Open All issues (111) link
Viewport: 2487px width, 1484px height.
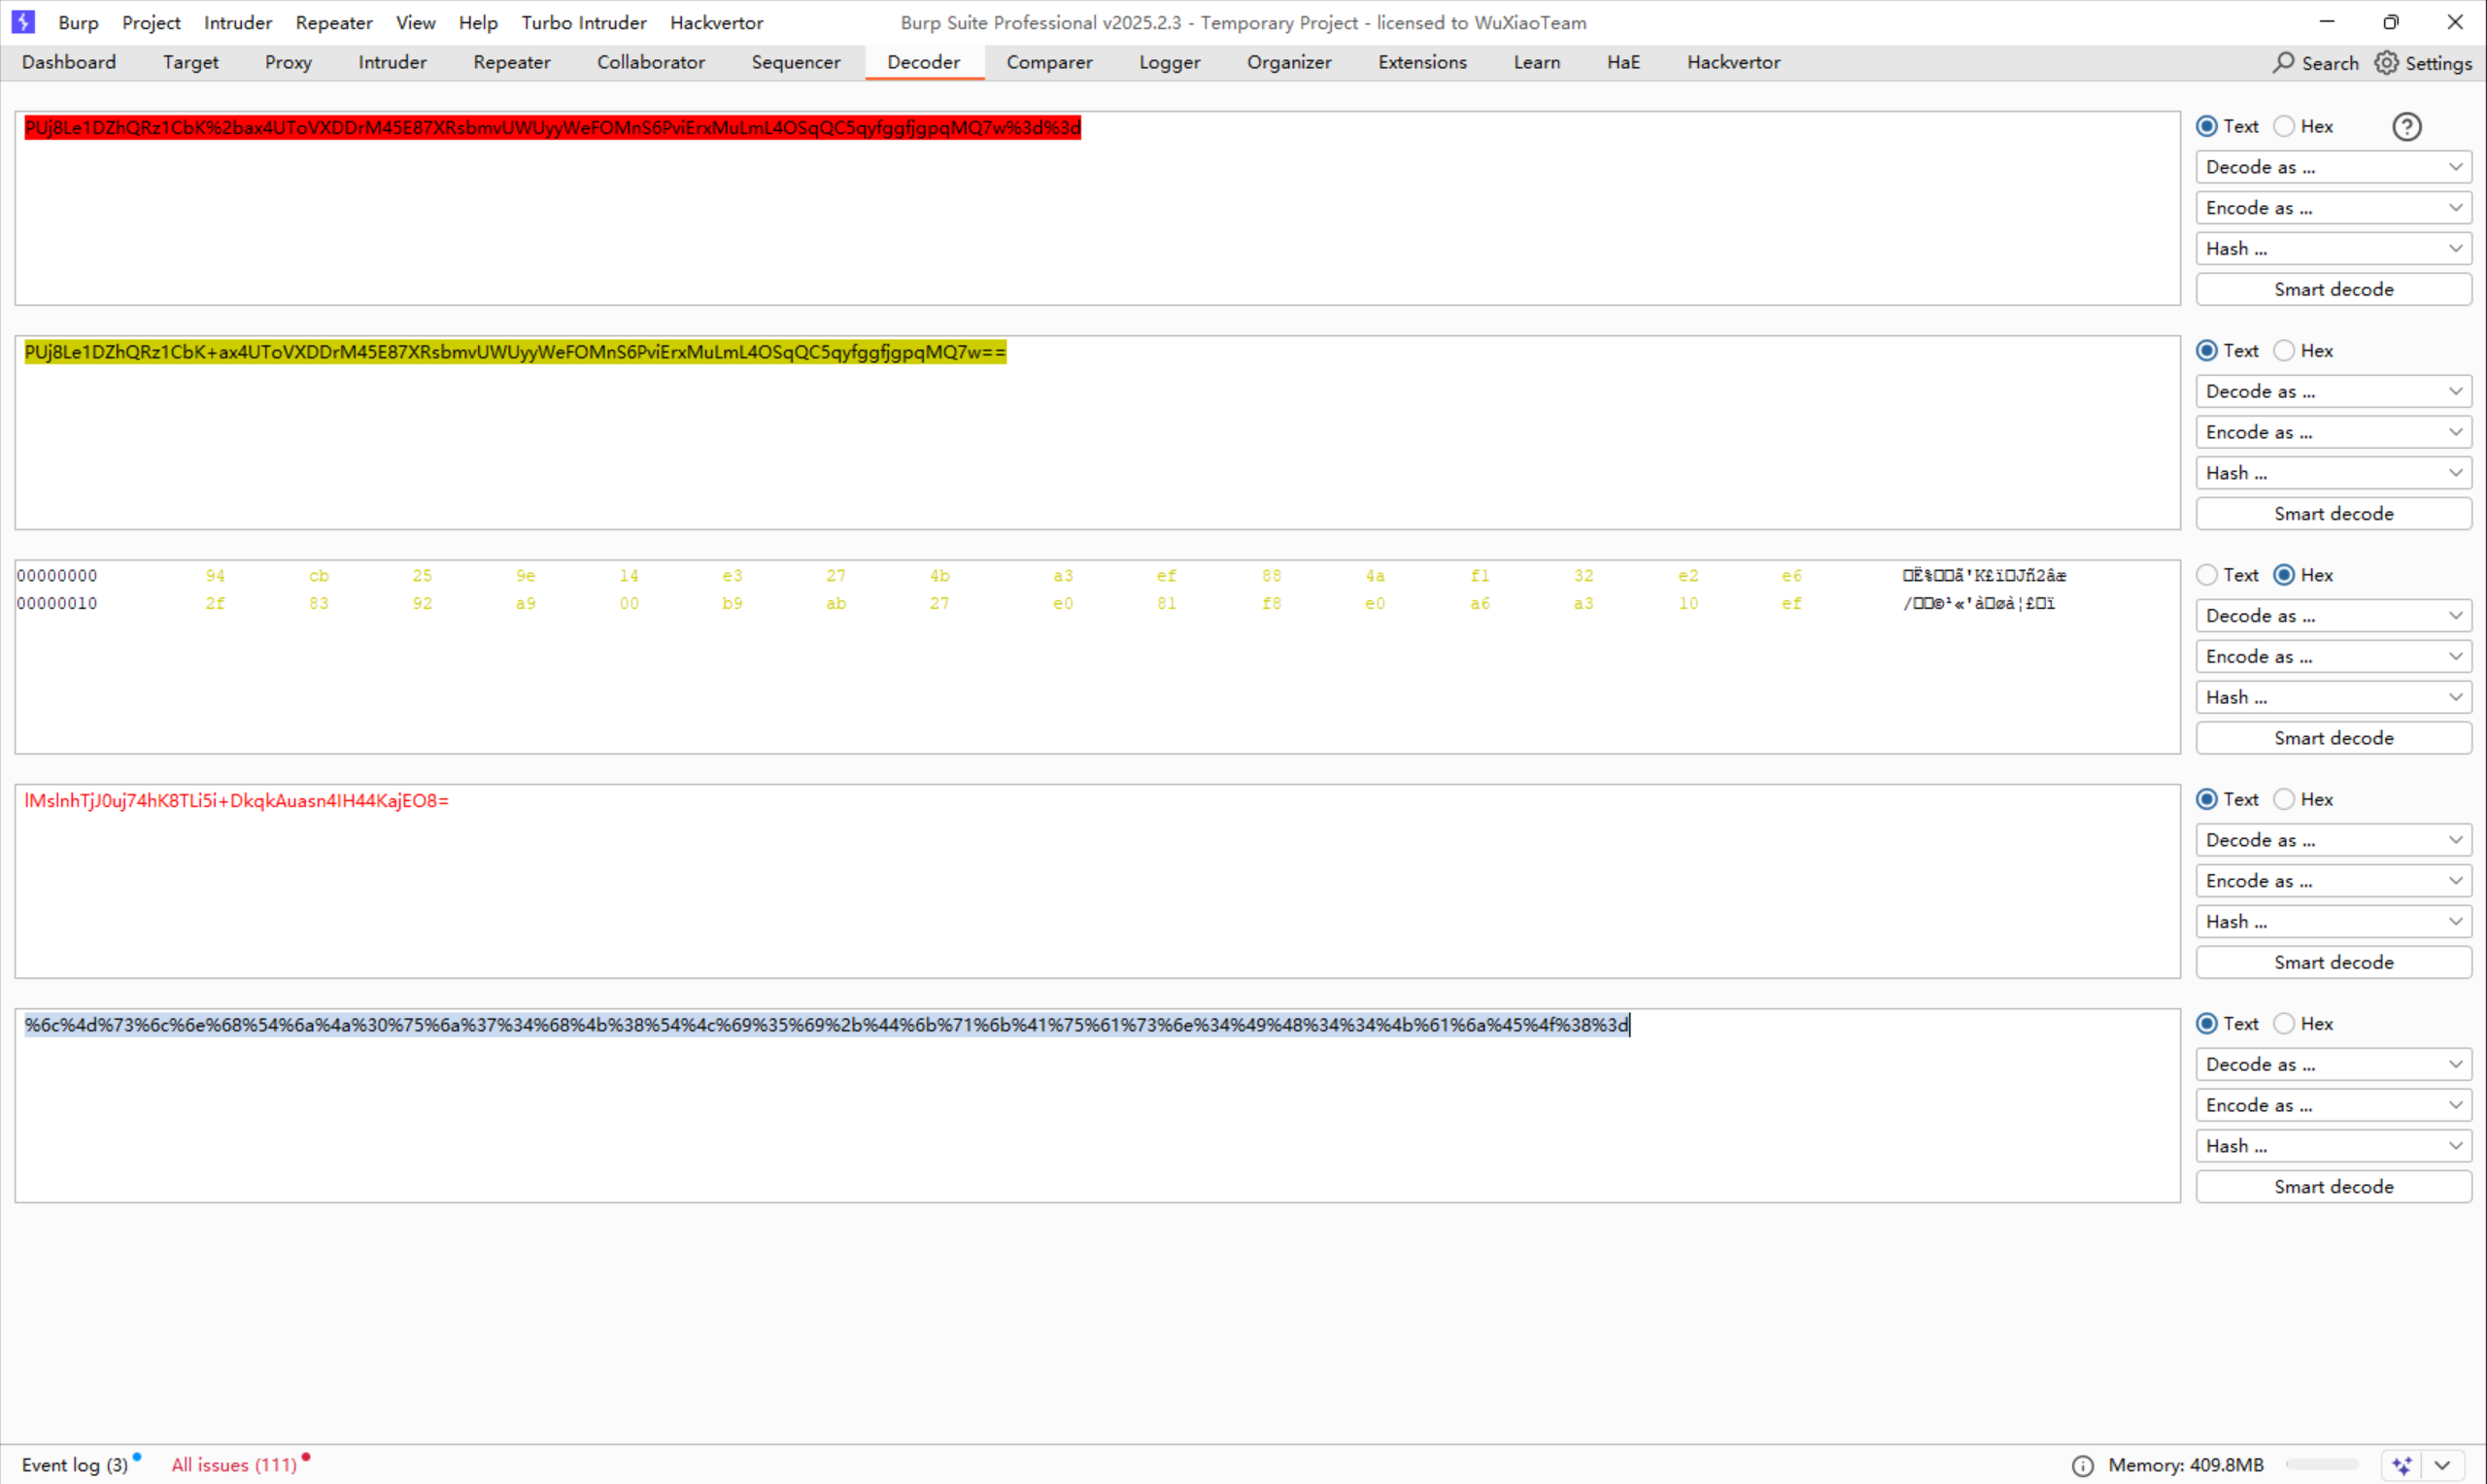(234, 1465)
